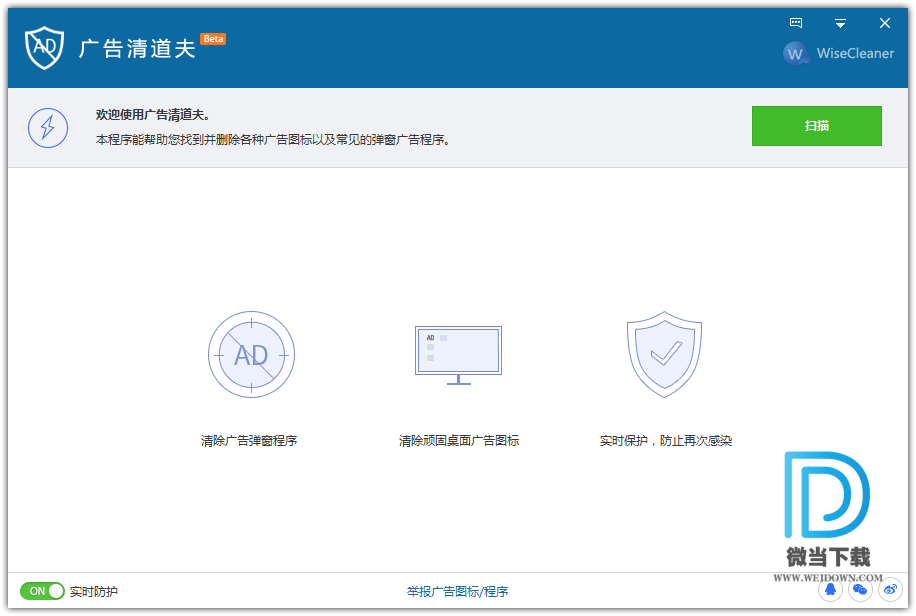Select the 实时保护，防止再次感染 label

click(666, 441)
